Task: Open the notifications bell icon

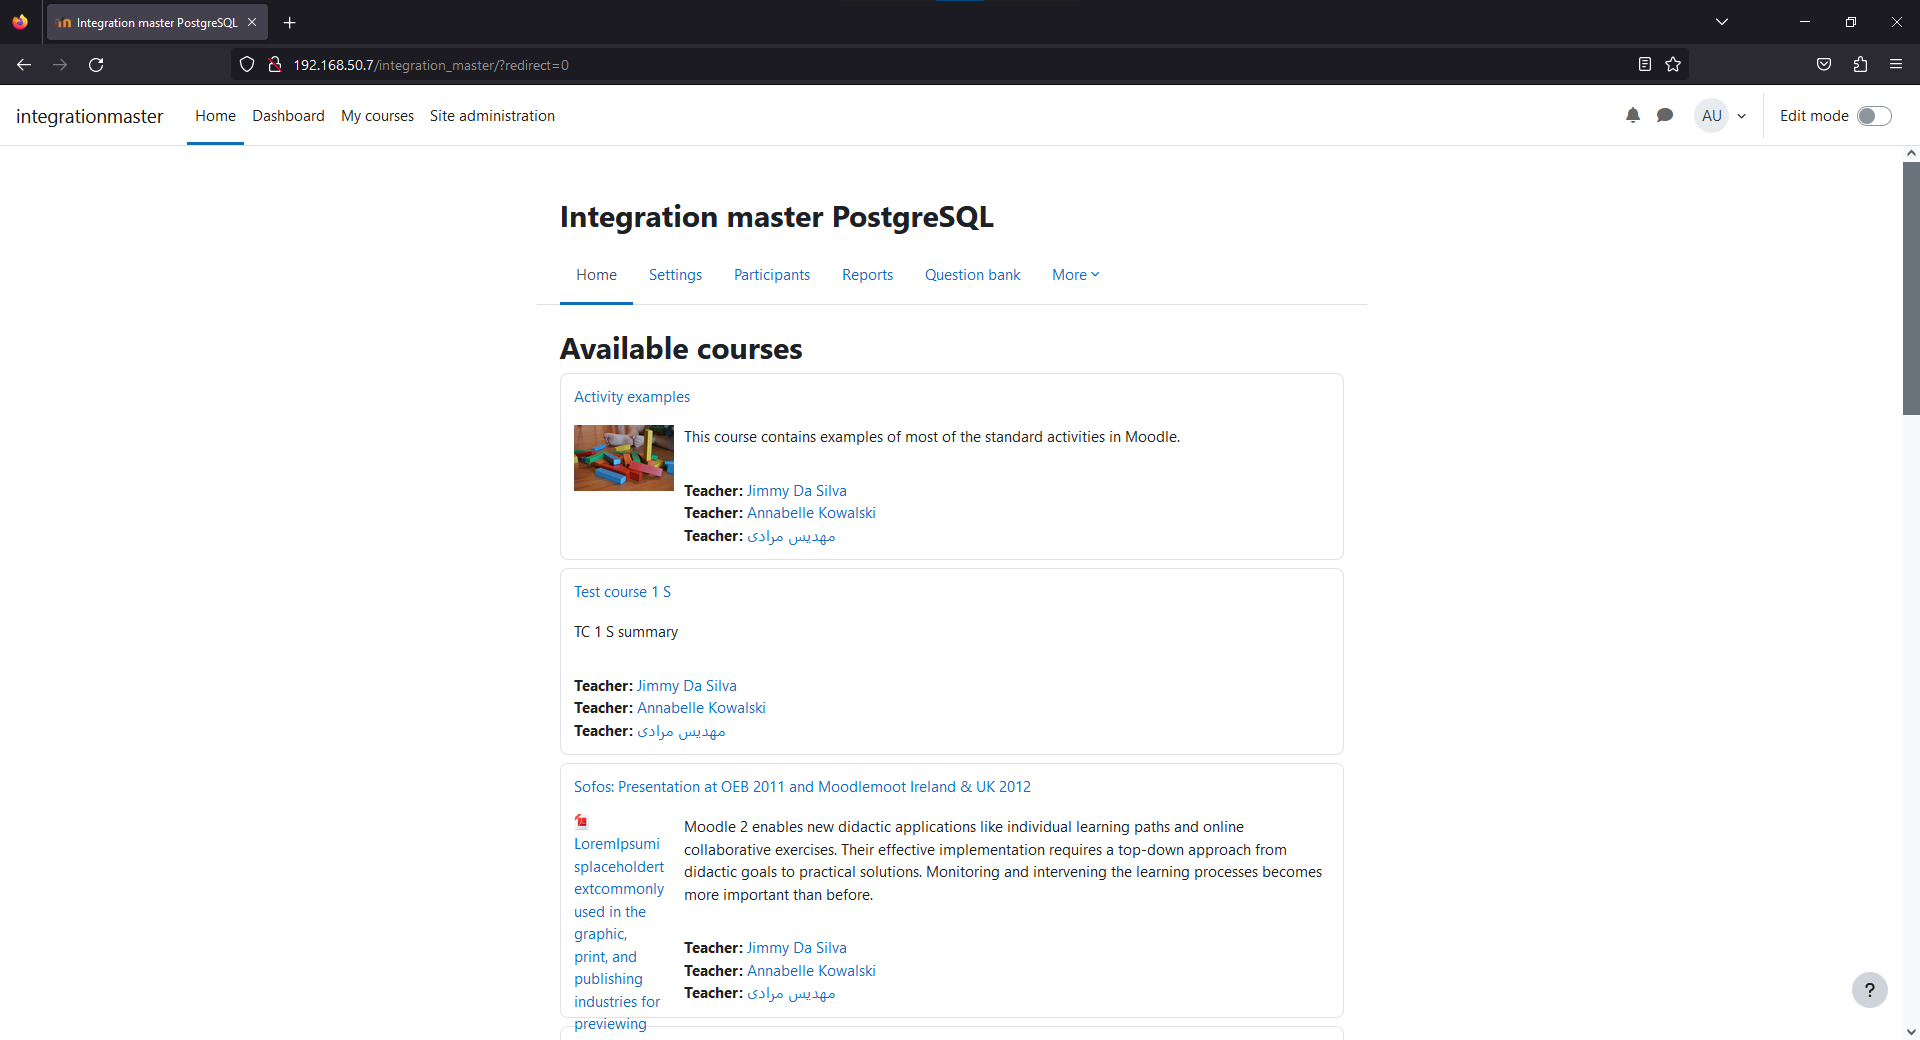Action: [x=1633, y=116]
